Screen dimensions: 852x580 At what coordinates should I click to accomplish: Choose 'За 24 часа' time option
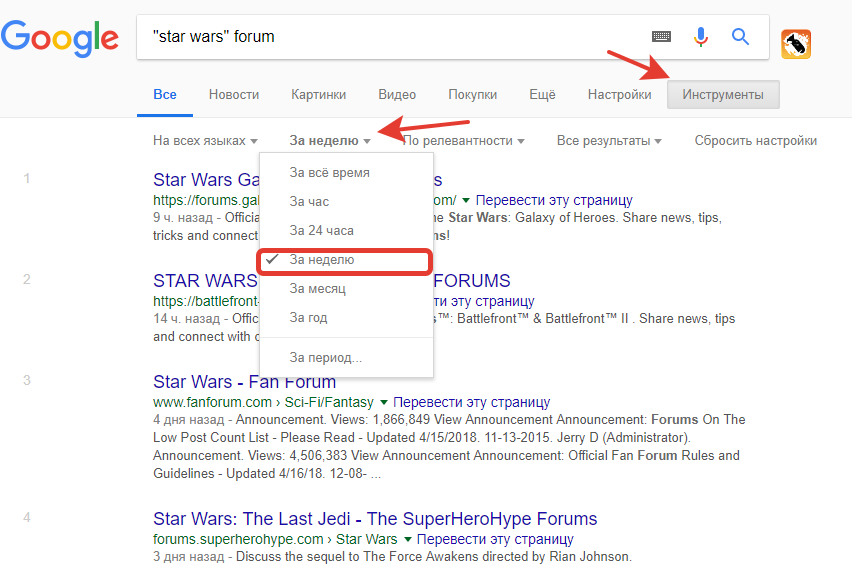click(x=346, y=230)
